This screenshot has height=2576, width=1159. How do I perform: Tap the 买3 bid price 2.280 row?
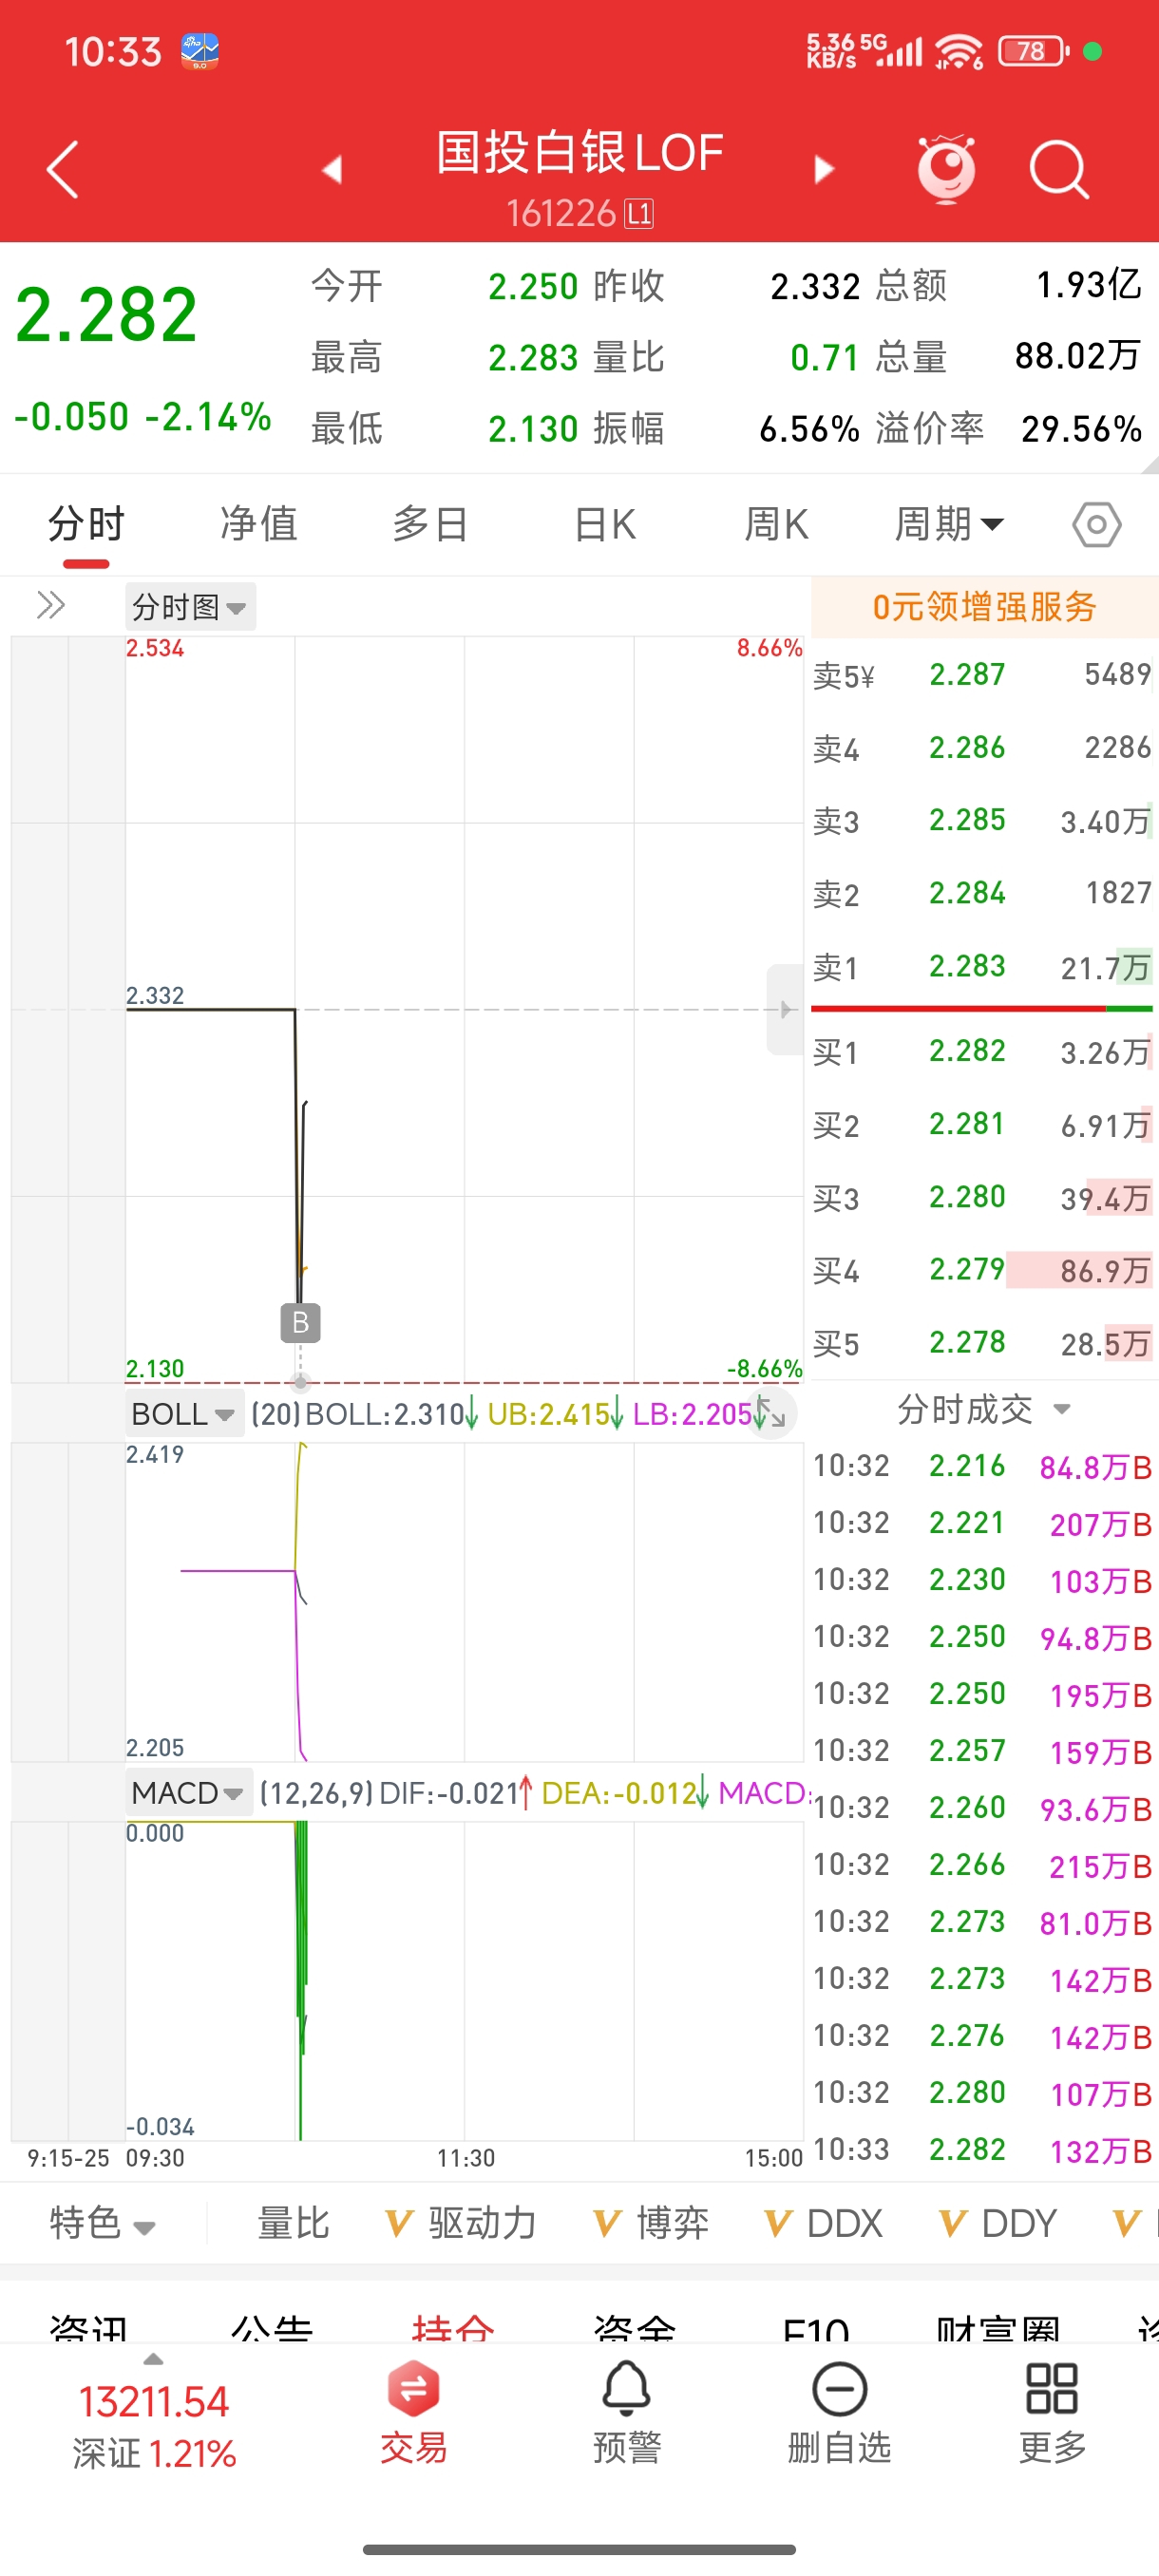982,1197
